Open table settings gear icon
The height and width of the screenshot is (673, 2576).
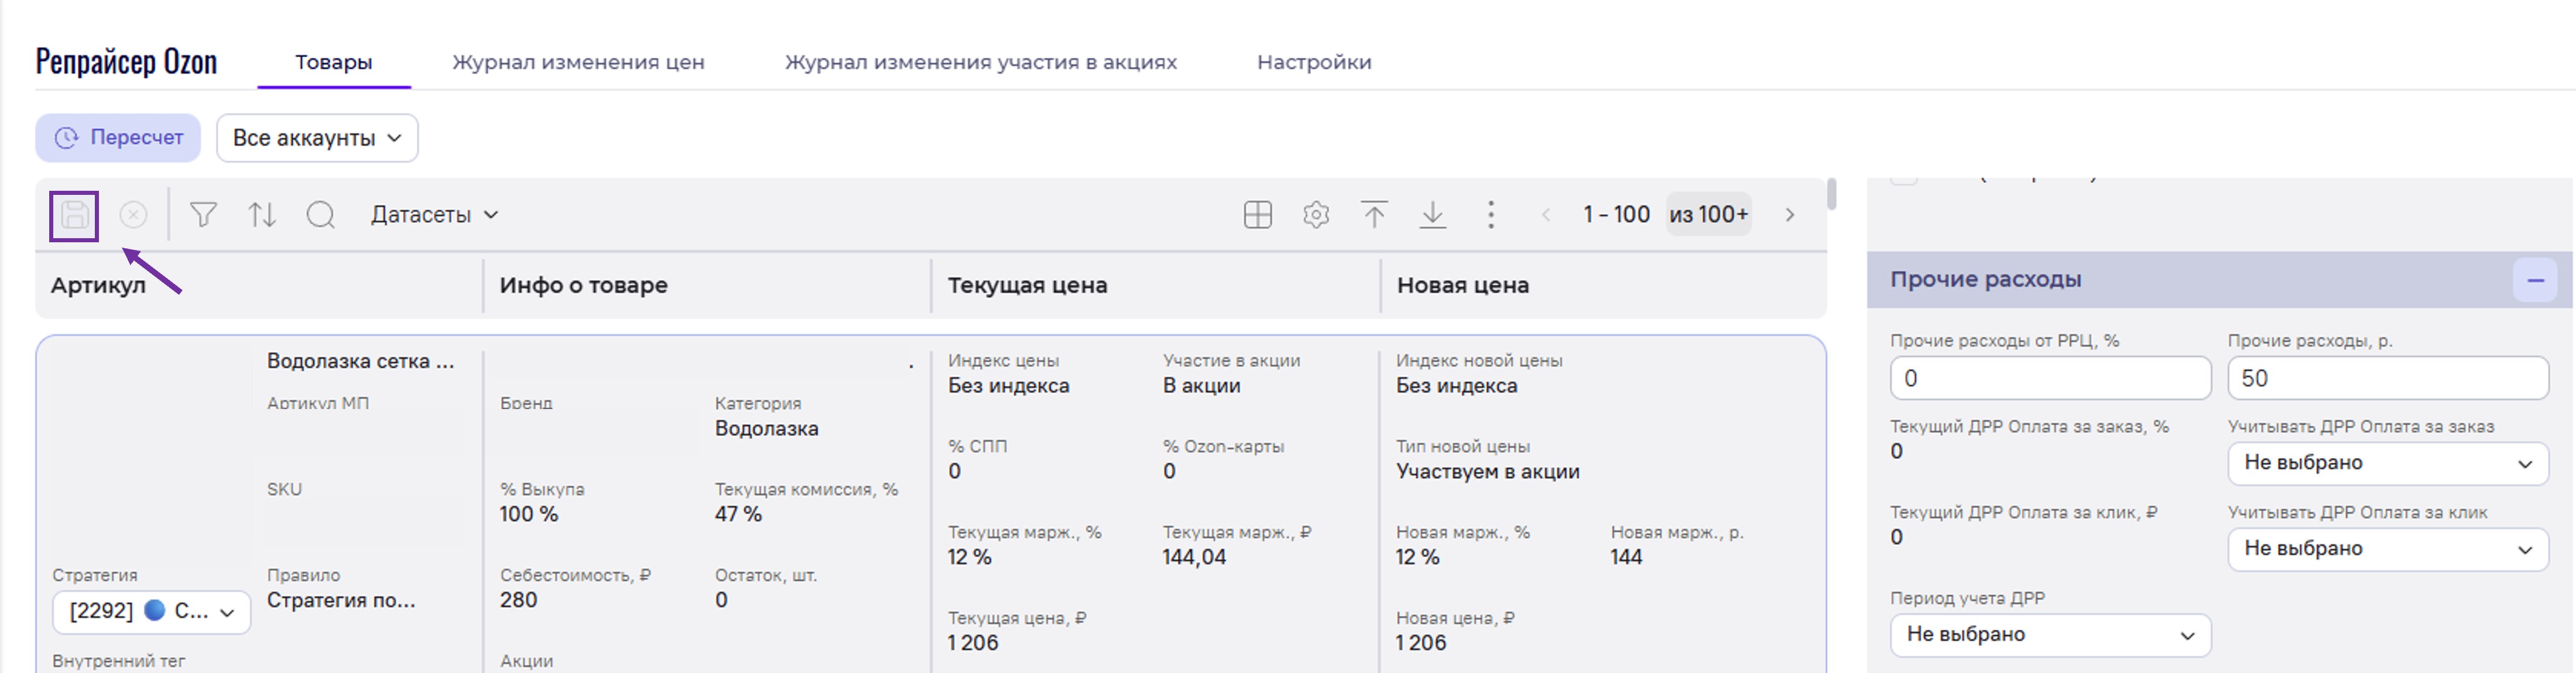[x=1316, y=215]
